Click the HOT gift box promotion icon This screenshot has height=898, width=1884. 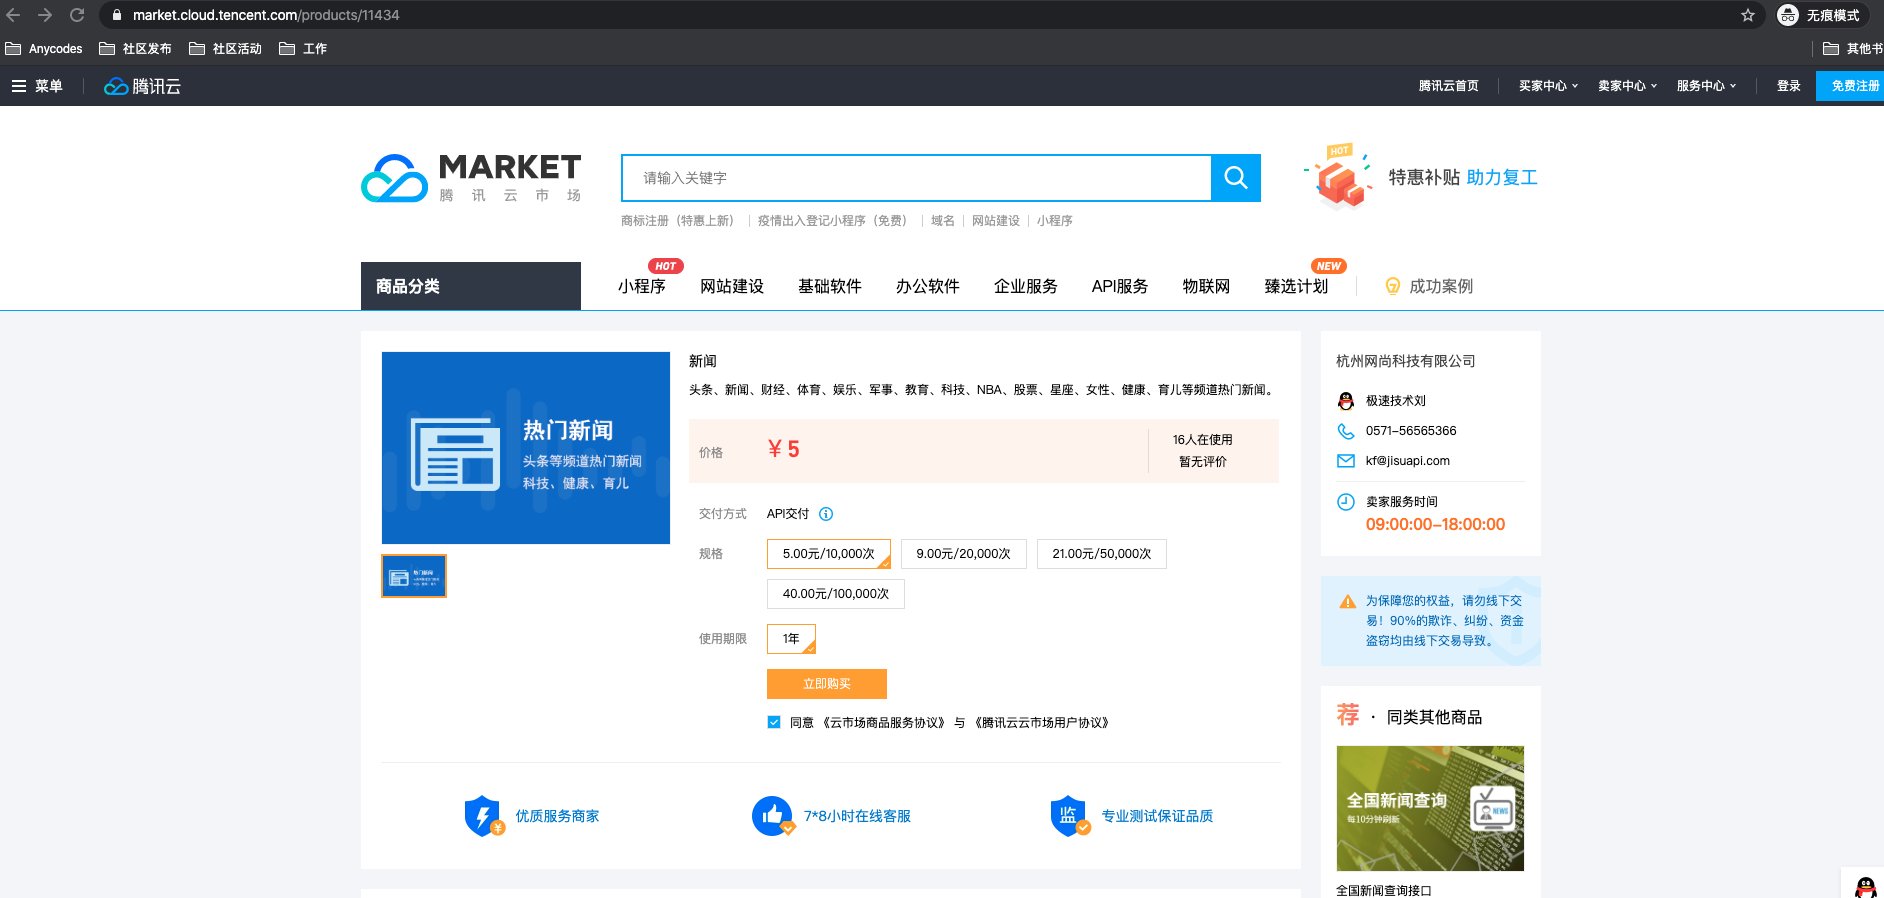[x=1338, y=177]
